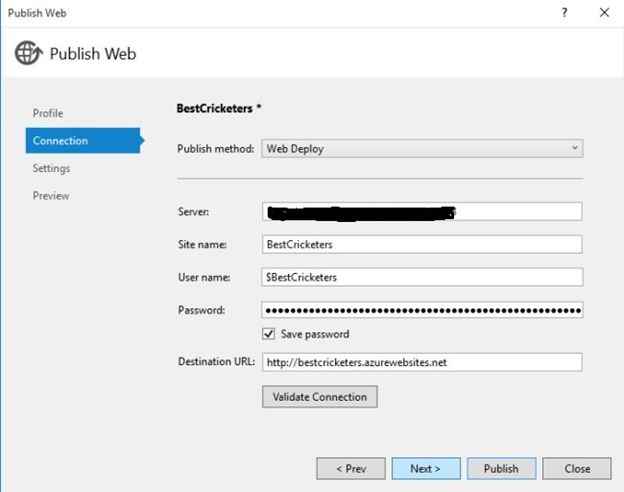This screenshot has height=492, width=624.
Task: Click the Publish Web globe icon
Action: click(28, 53)
